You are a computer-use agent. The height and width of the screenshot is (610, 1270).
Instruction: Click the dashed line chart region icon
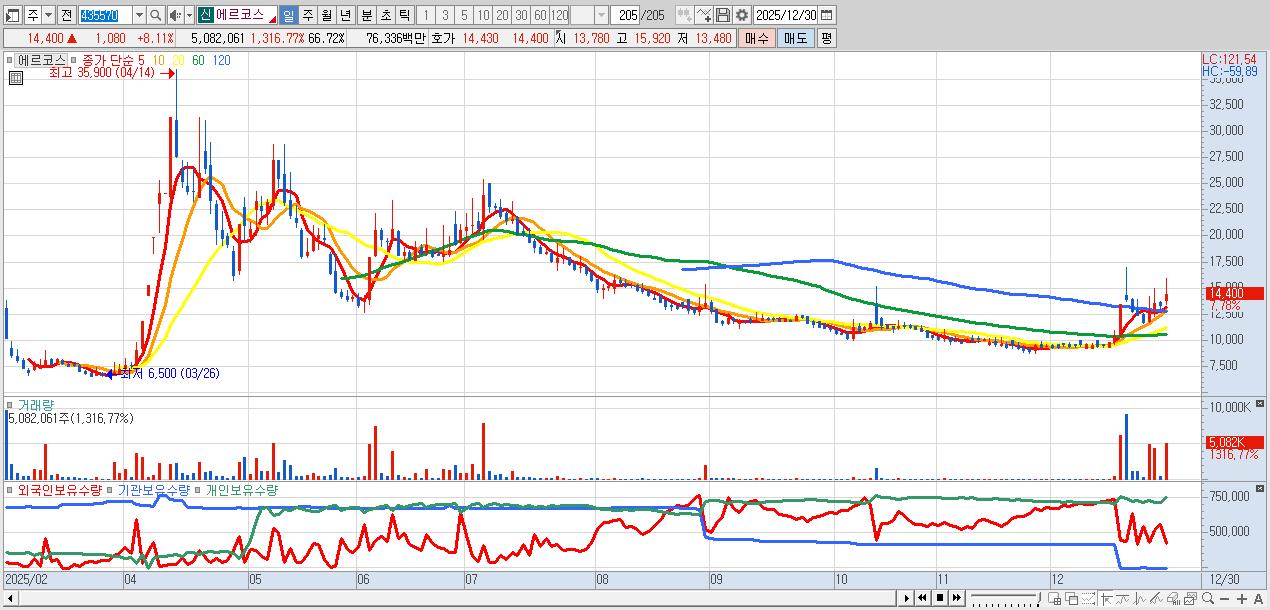click(x=1088, y=598)
